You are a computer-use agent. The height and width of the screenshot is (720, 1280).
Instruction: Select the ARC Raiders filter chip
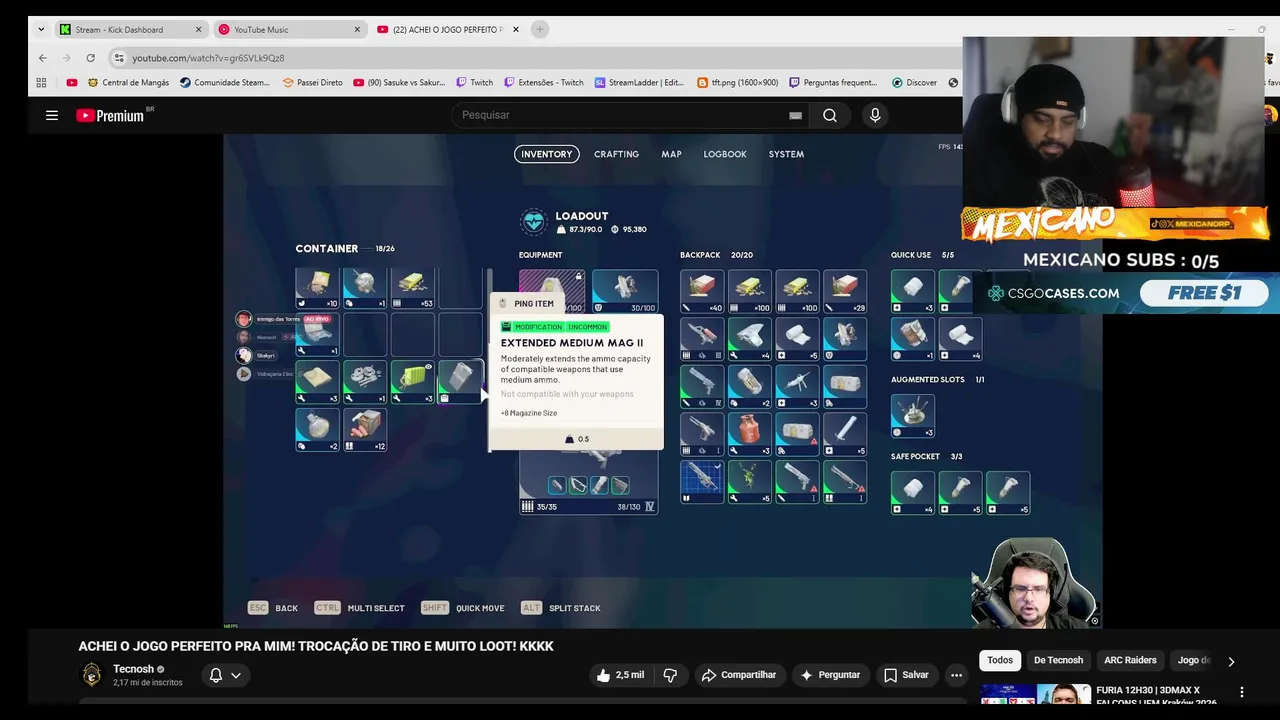1130,660
